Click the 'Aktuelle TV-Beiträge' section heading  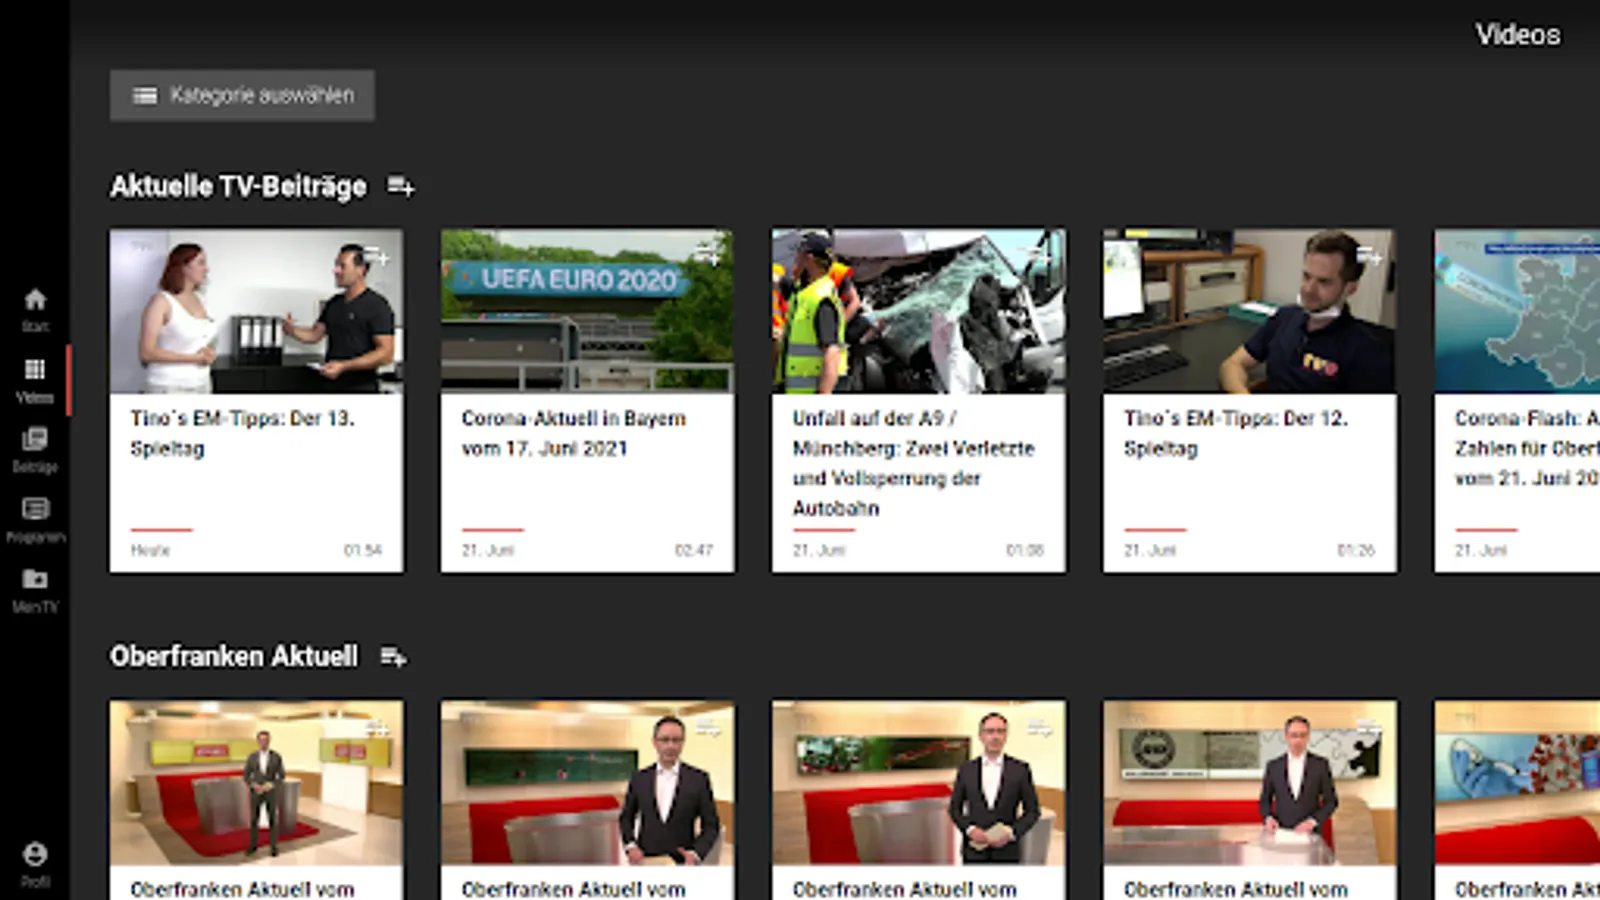(238, 187)
